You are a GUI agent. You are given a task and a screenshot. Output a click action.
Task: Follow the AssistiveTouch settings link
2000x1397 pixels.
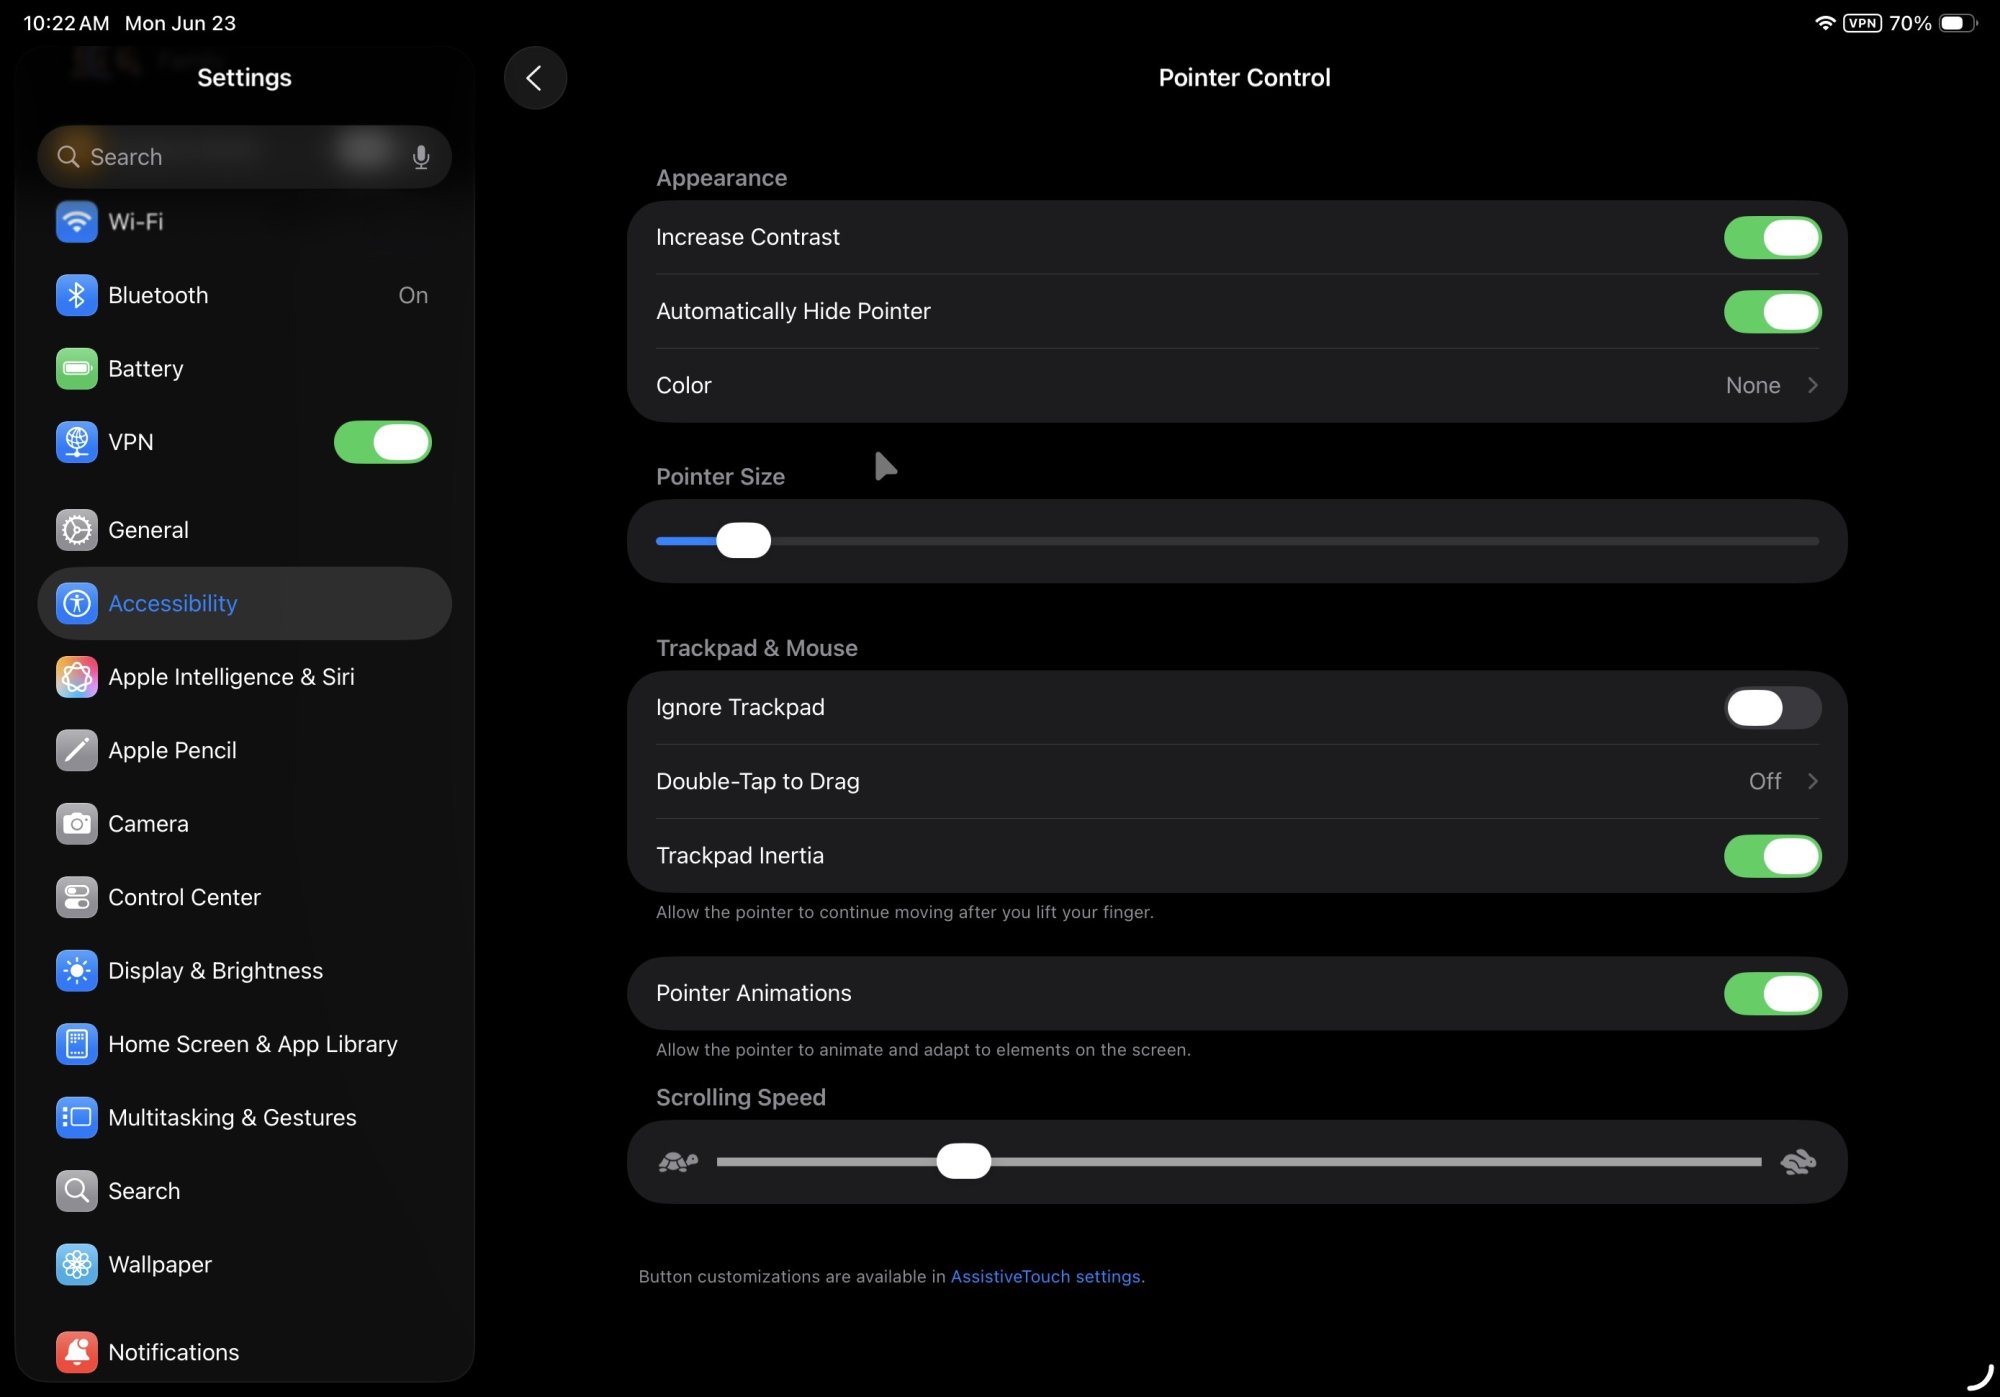[x=1045, y=1277]
